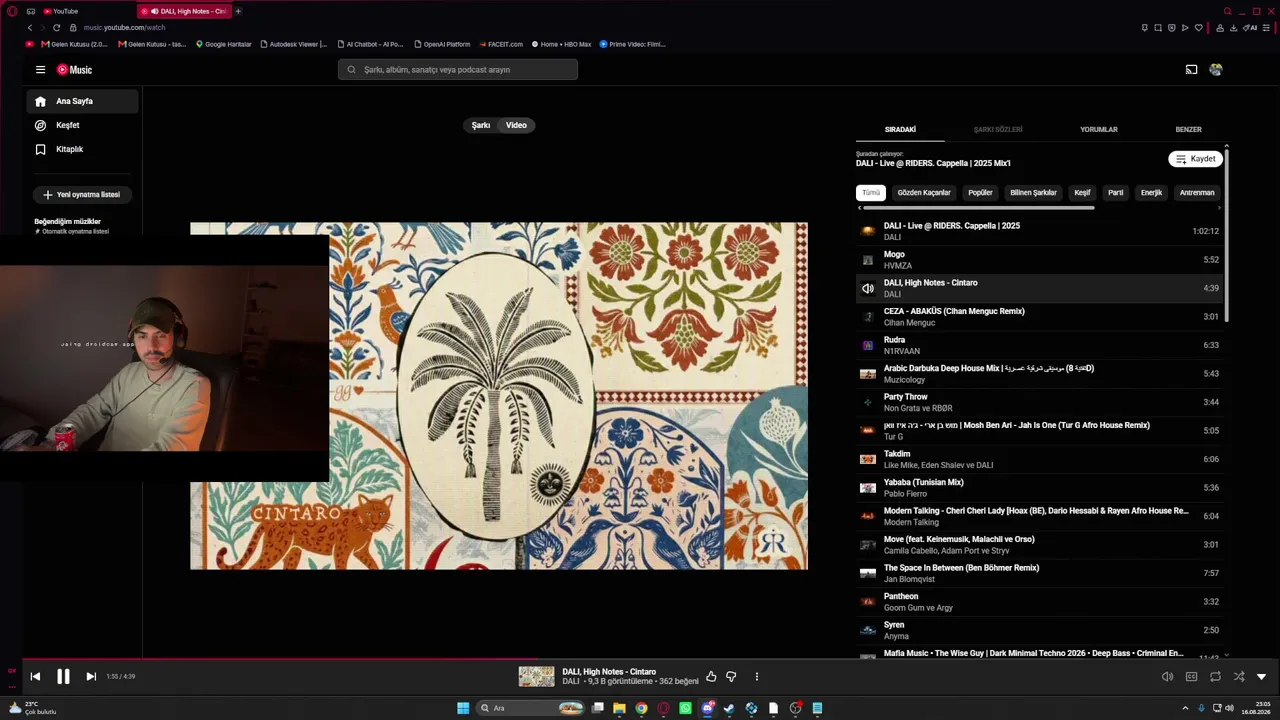Viewport: 1280px width, 720px height.
Task: Open the Windows Start menu
Action: 463,708
